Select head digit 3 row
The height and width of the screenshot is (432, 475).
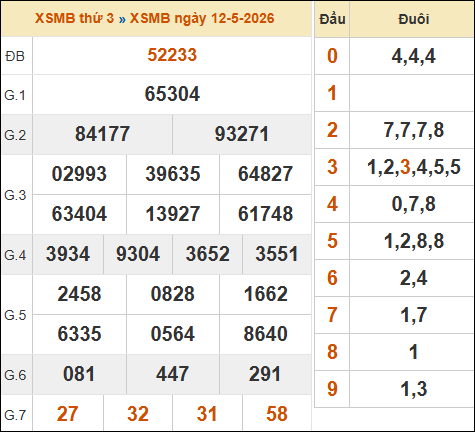pos(395,167)
